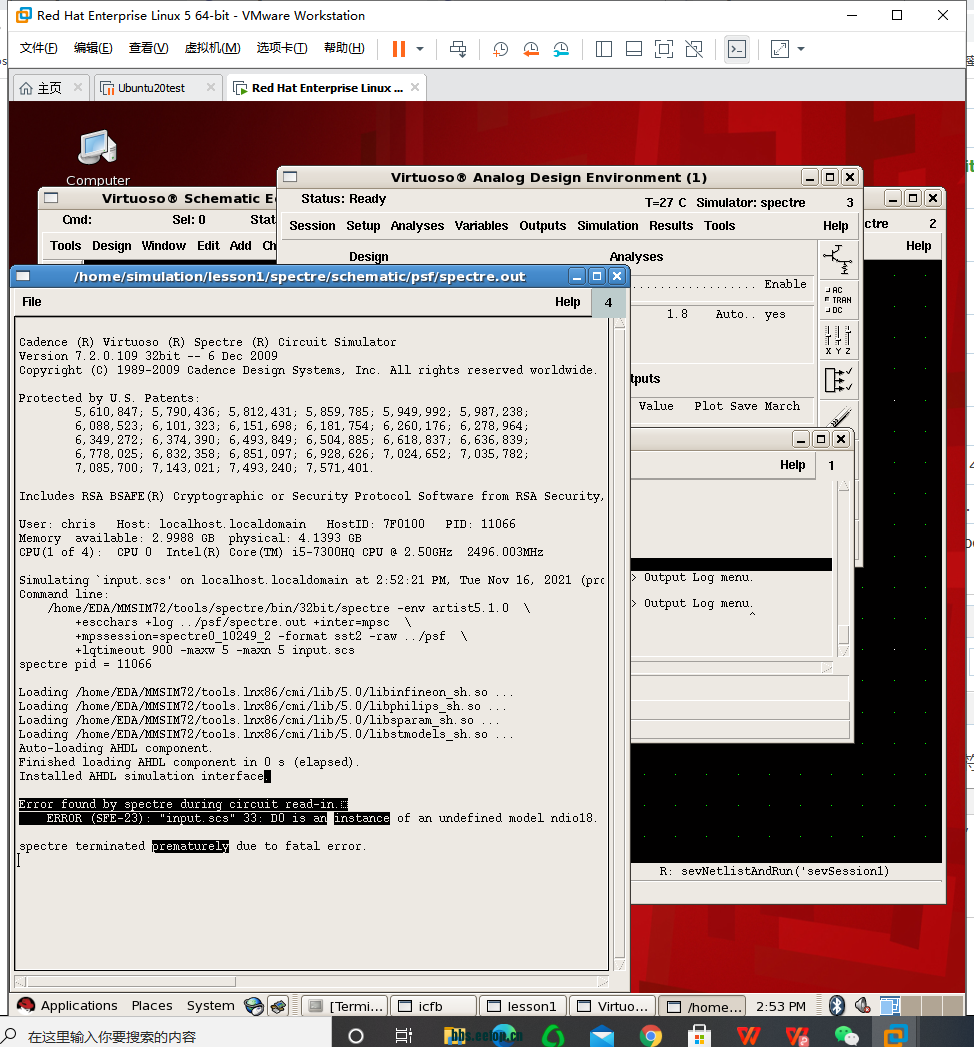Image resolution: width=974 pixels, height=1047 pixels.
Task: Toggle the VMware library sidebar
Action: 603,49
